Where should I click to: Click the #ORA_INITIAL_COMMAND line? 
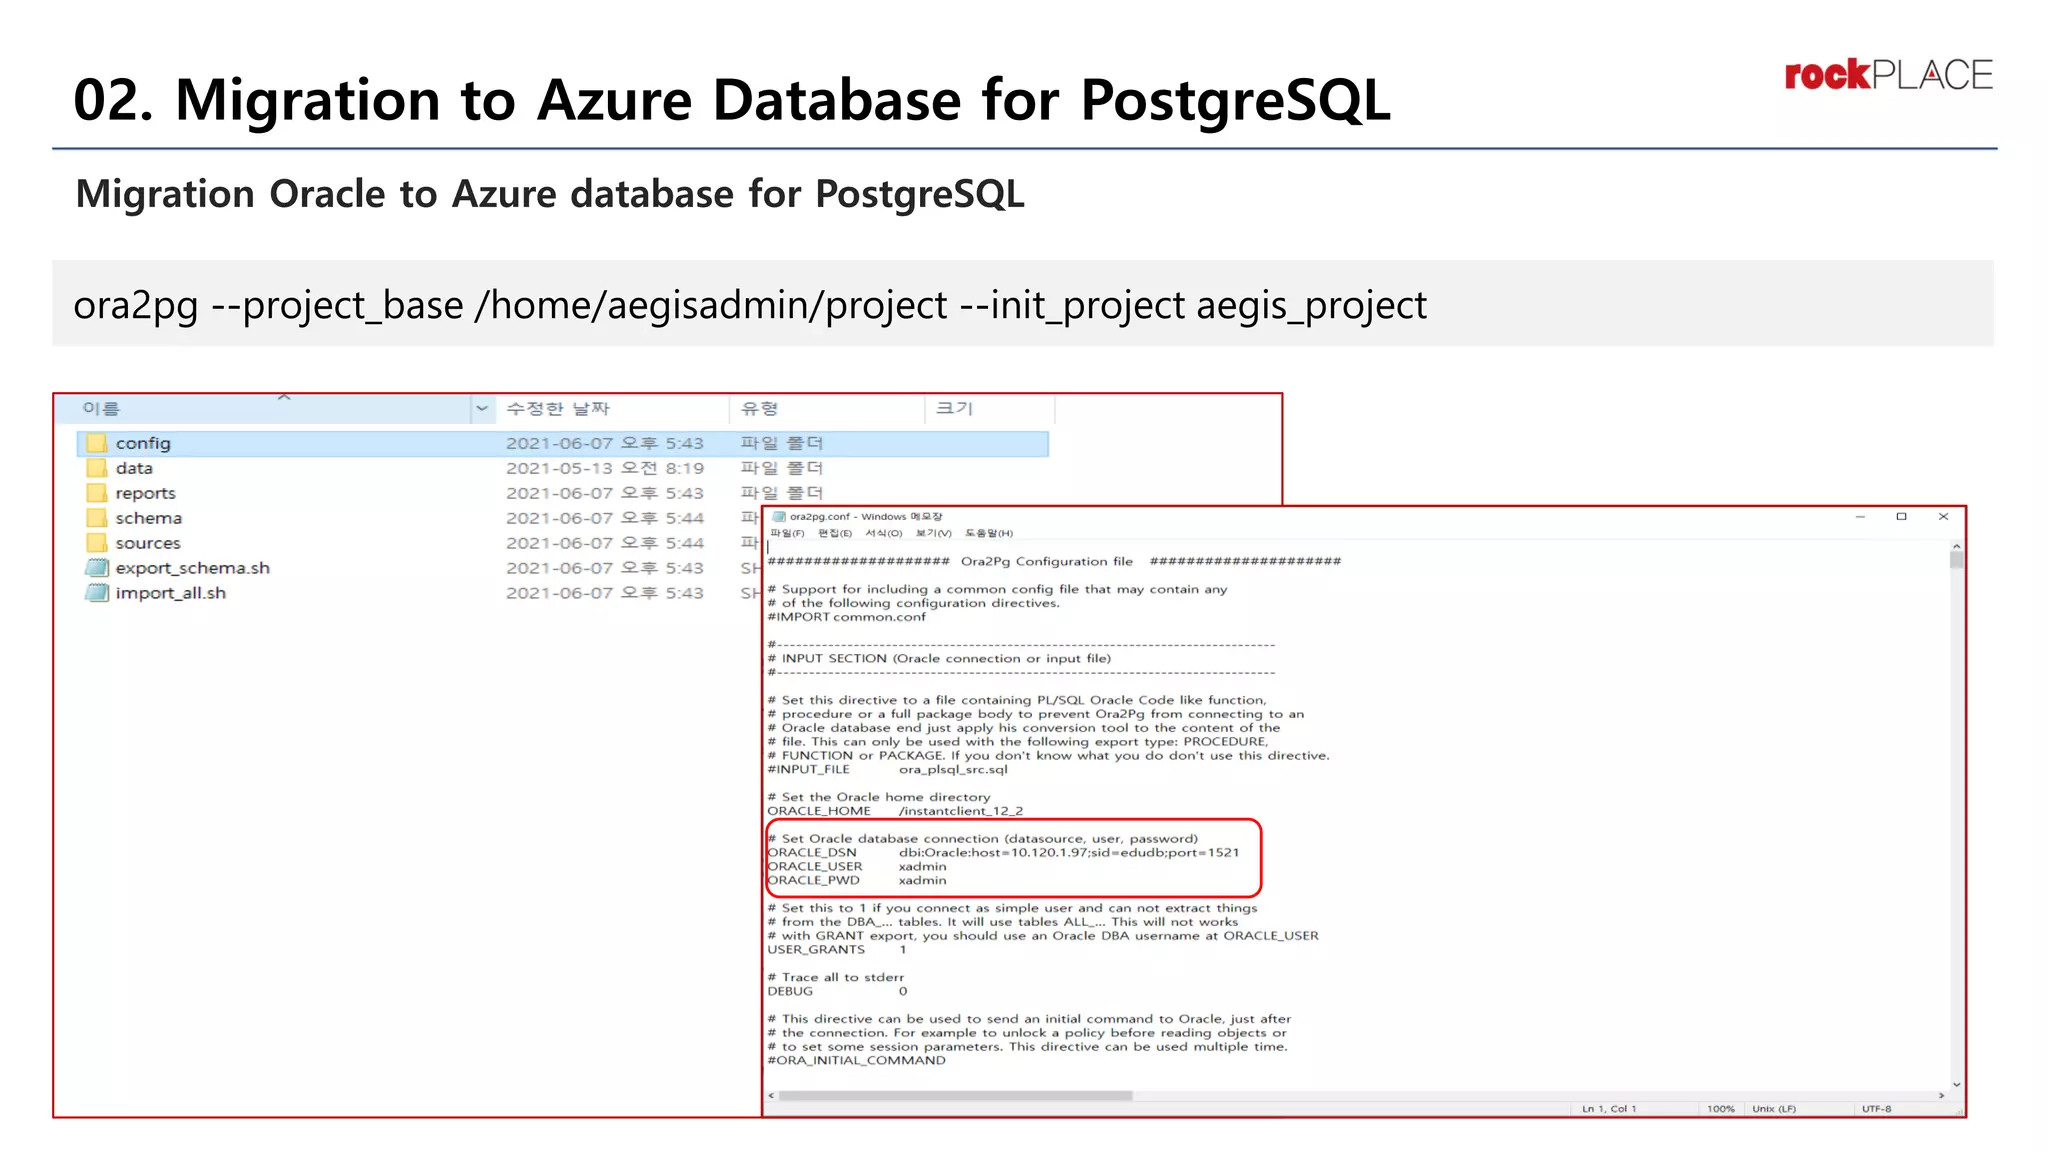[856, 1061]
